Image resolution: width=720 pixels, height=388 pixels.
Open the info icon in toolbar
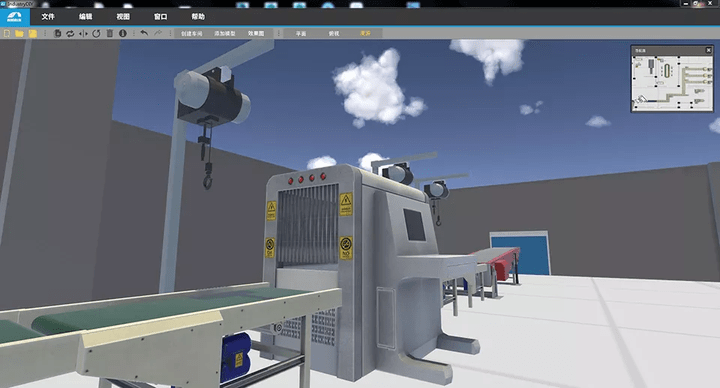(x=123, y=34)
